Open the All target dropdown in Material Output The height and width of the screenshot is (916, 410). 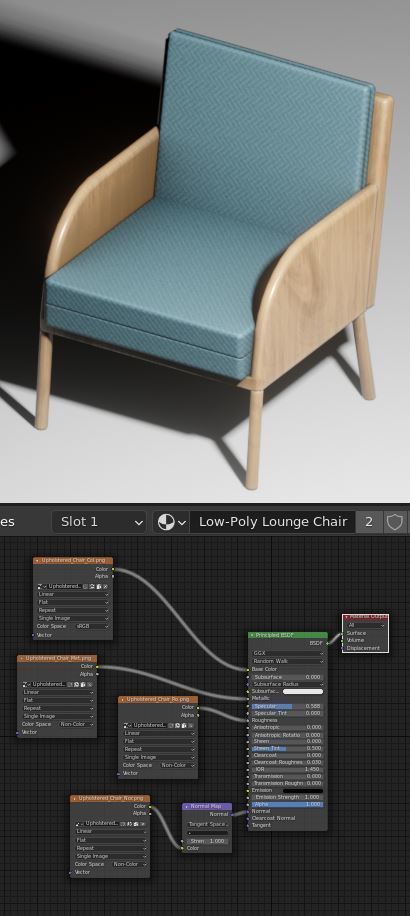pyautogui.click(x=366, y=625)
